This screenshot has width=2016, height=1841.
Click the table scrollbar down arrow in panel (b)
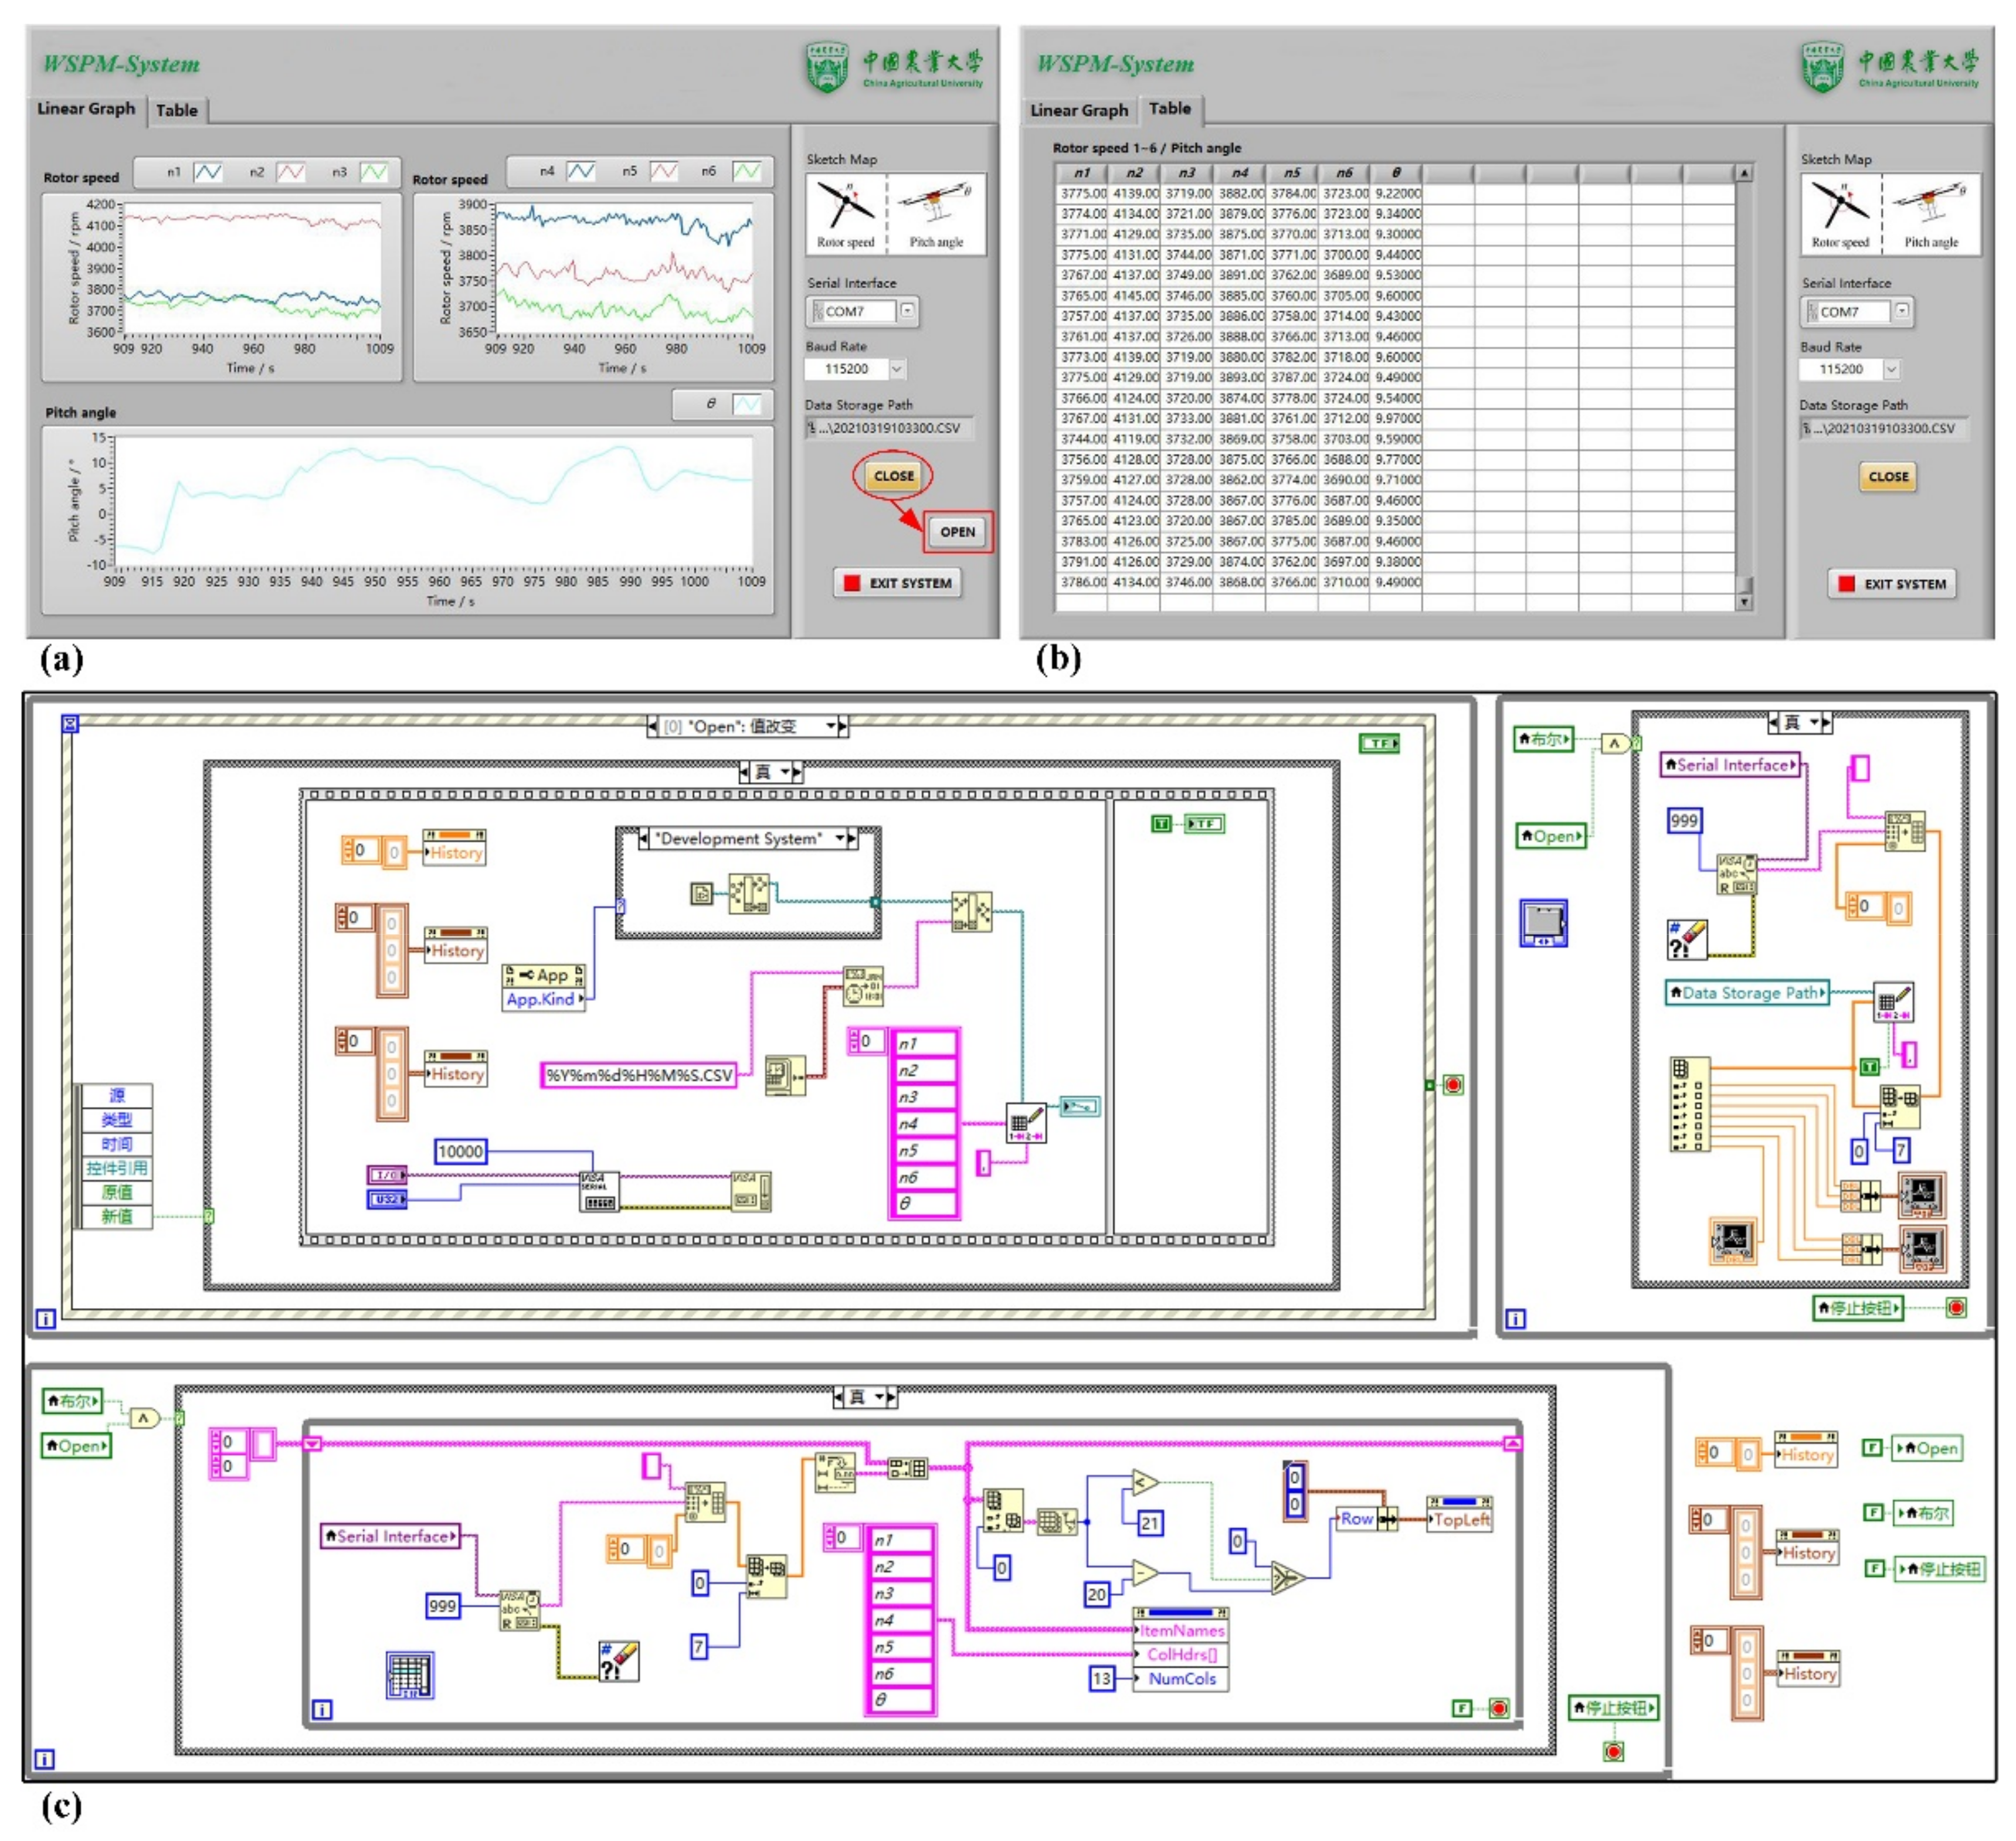pyautogui.click(x=1744, y=602)
